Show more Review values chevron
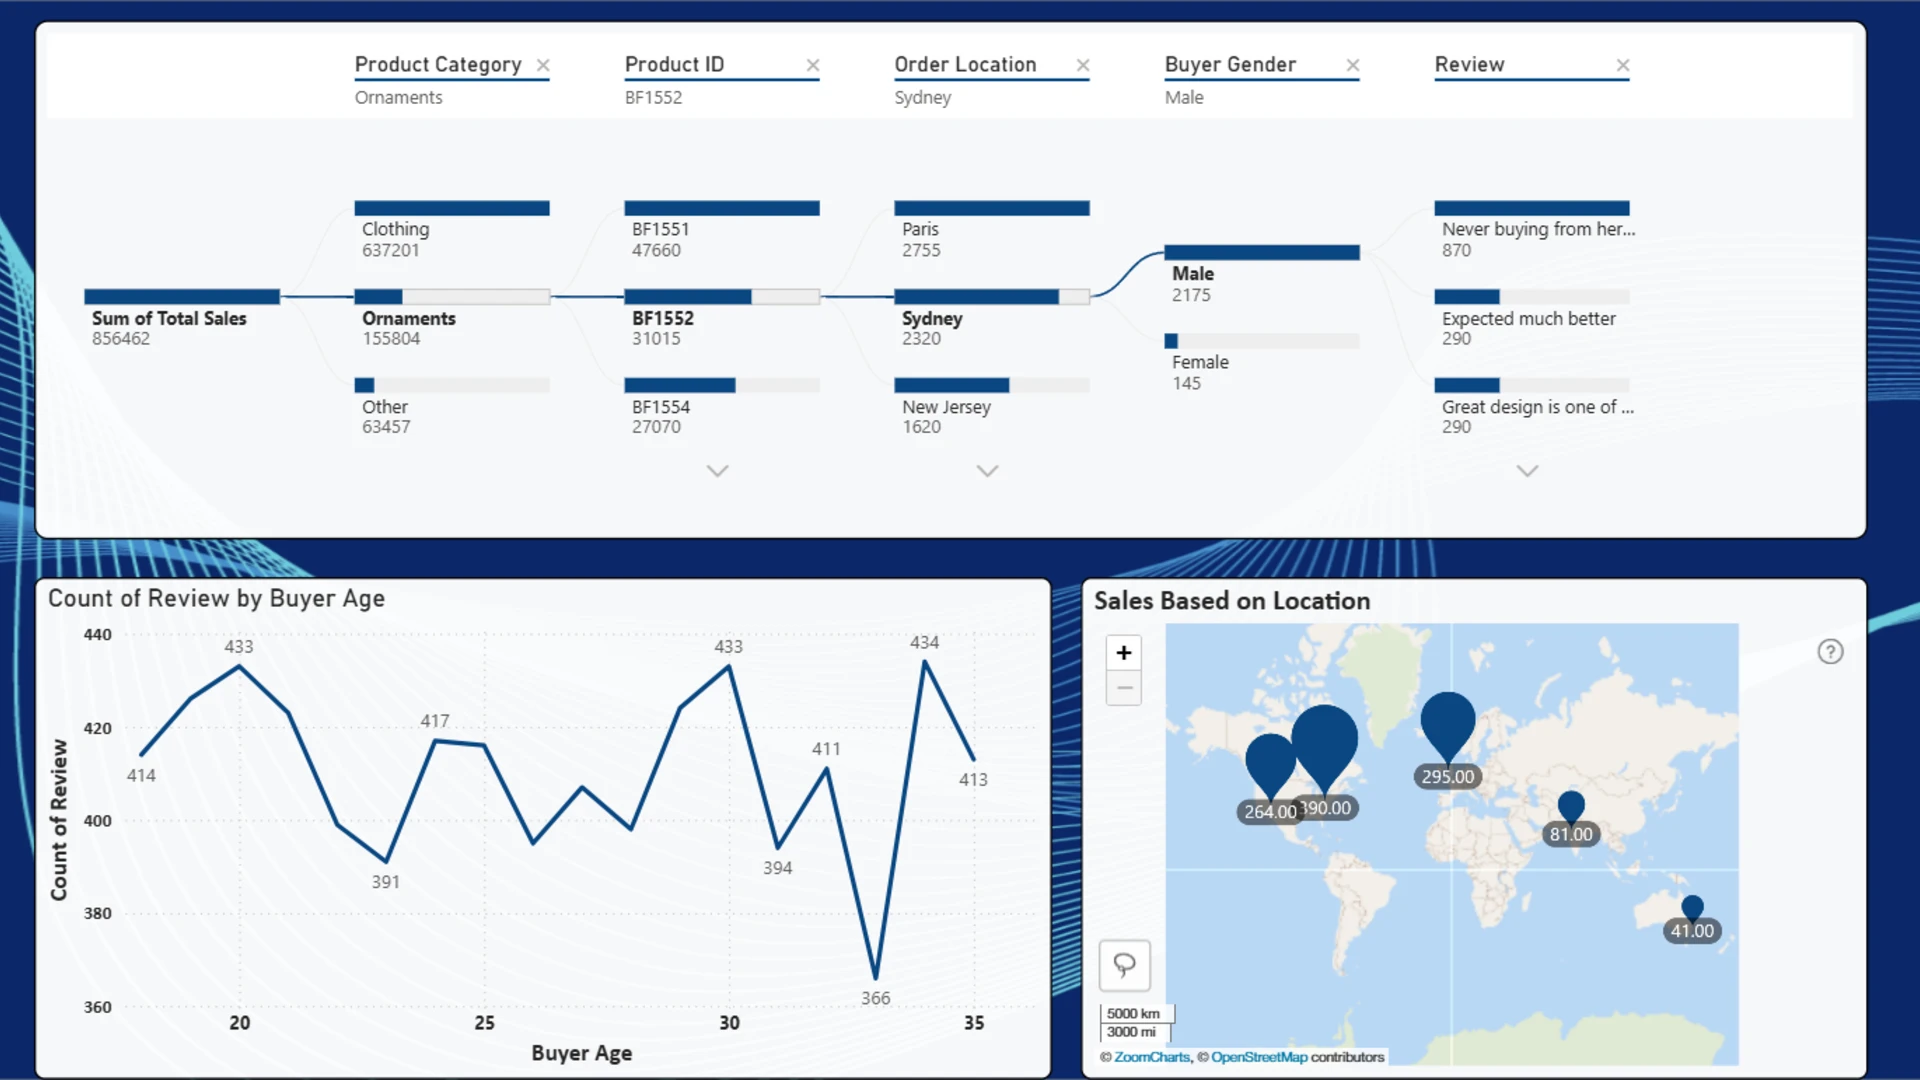 click(x=1527, y=470)
